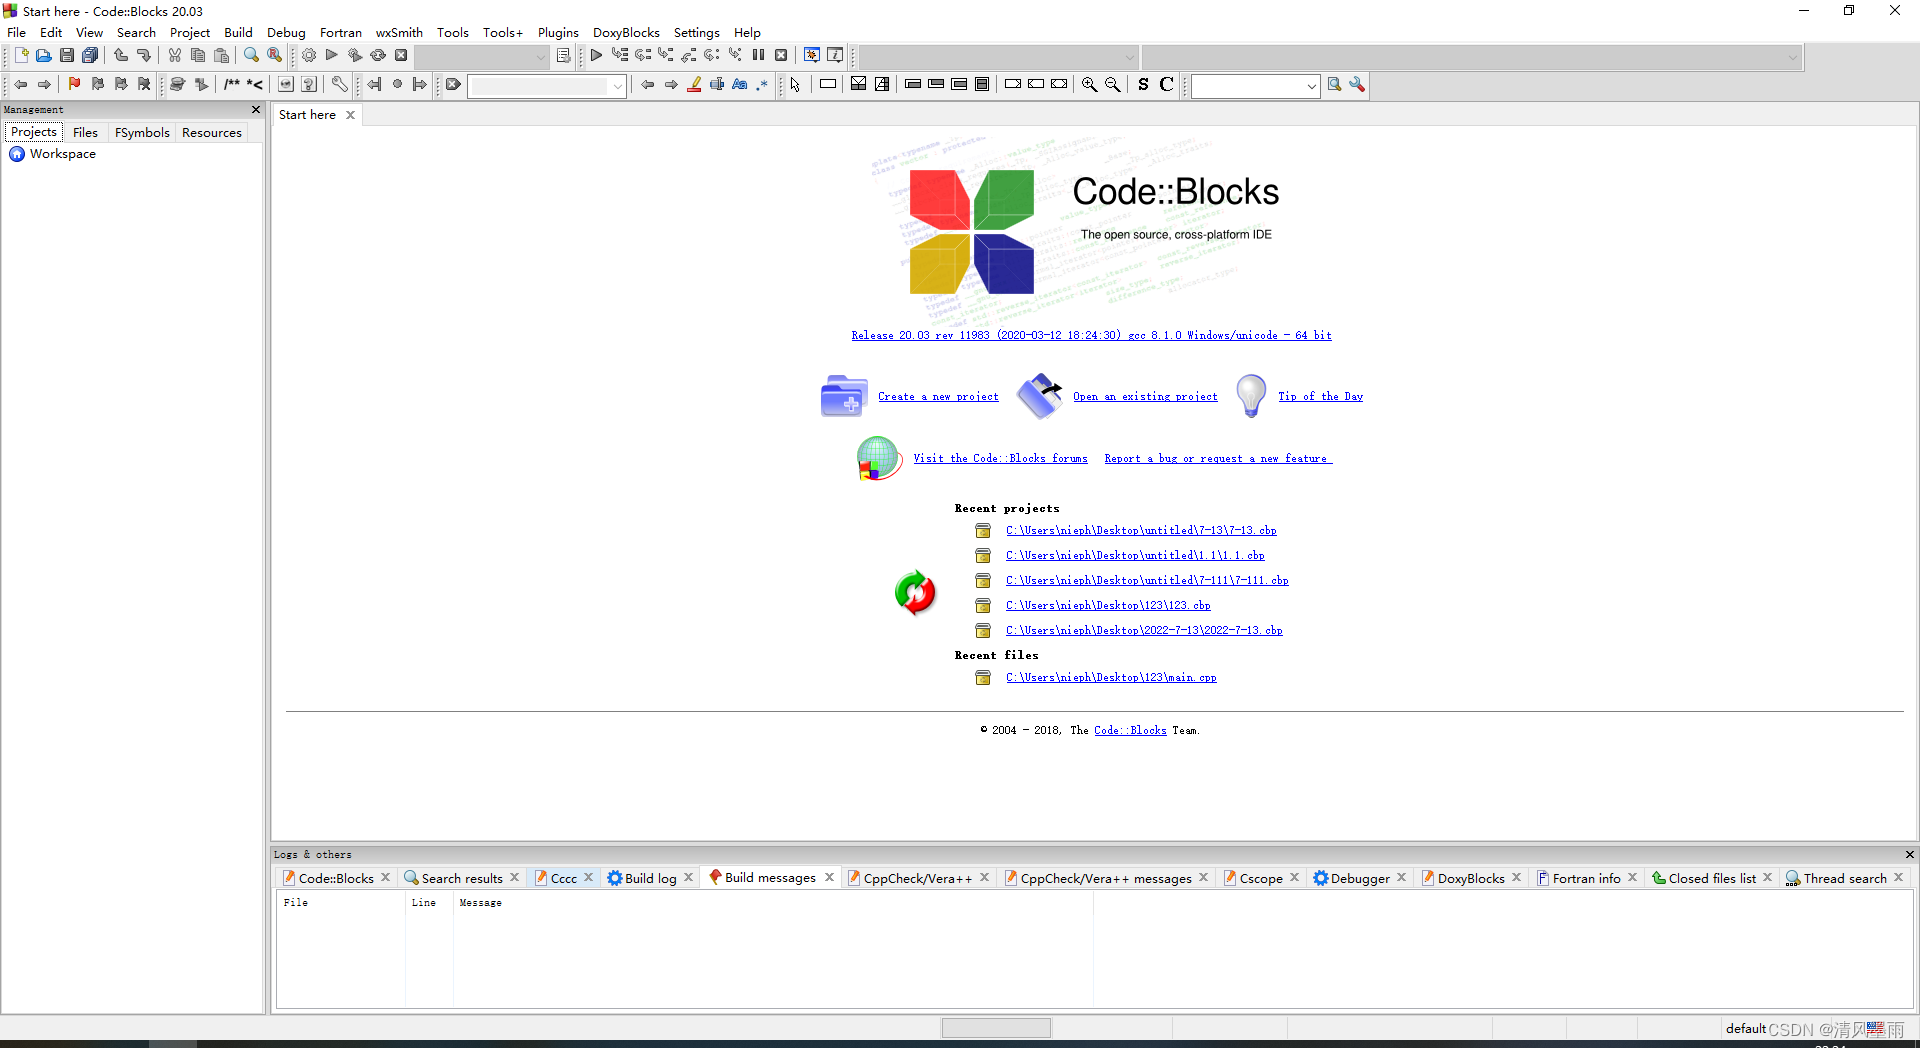Redo using the toolbar arrow icon
The image size is (1920, 1048).
[x=144, y=56]
